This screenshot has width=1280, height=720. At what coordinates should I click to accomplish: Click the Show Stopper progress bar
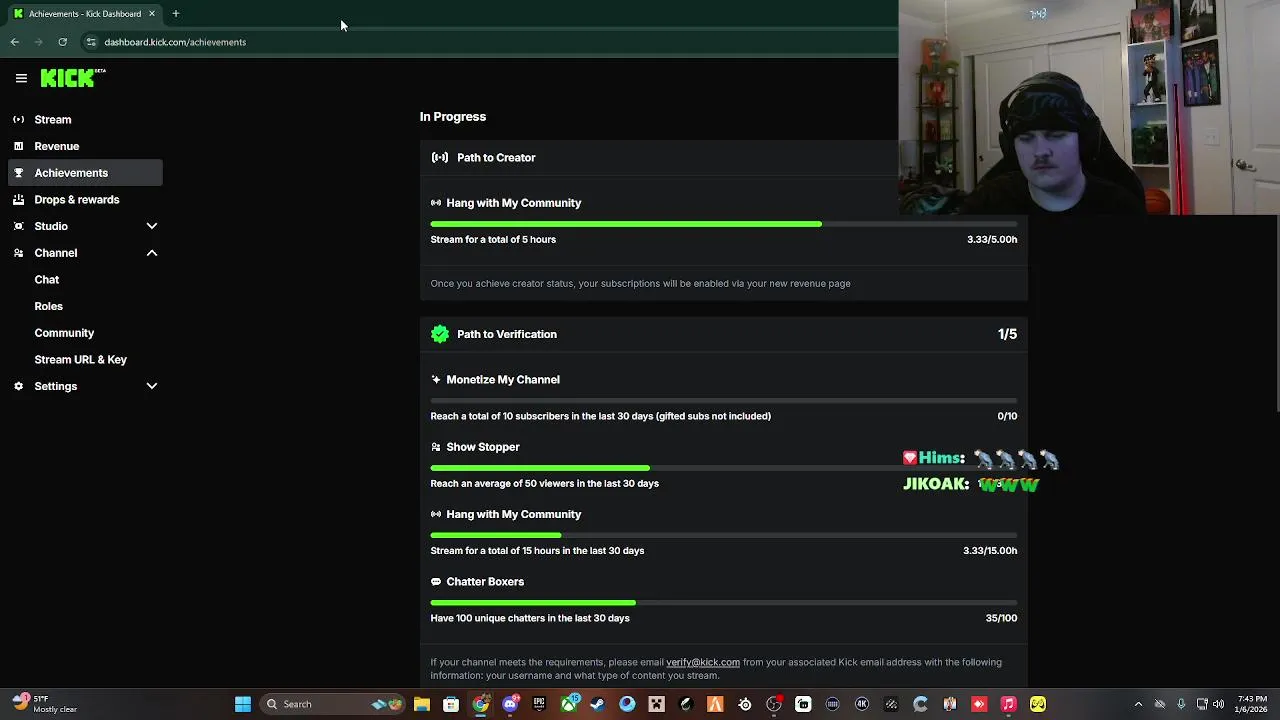pyautogui.click(x=724, y=468)
